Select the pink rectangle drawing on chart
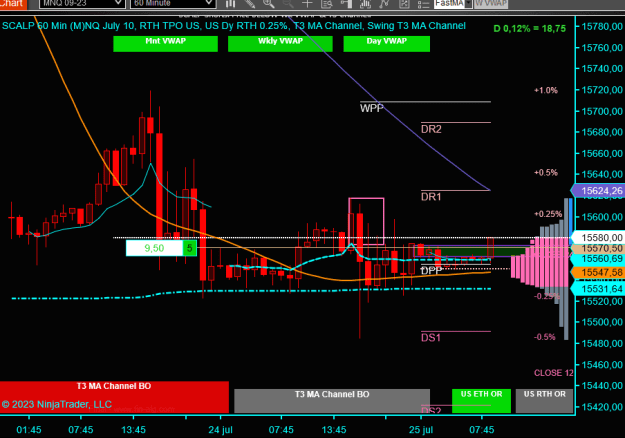 [x=366, y=221]
